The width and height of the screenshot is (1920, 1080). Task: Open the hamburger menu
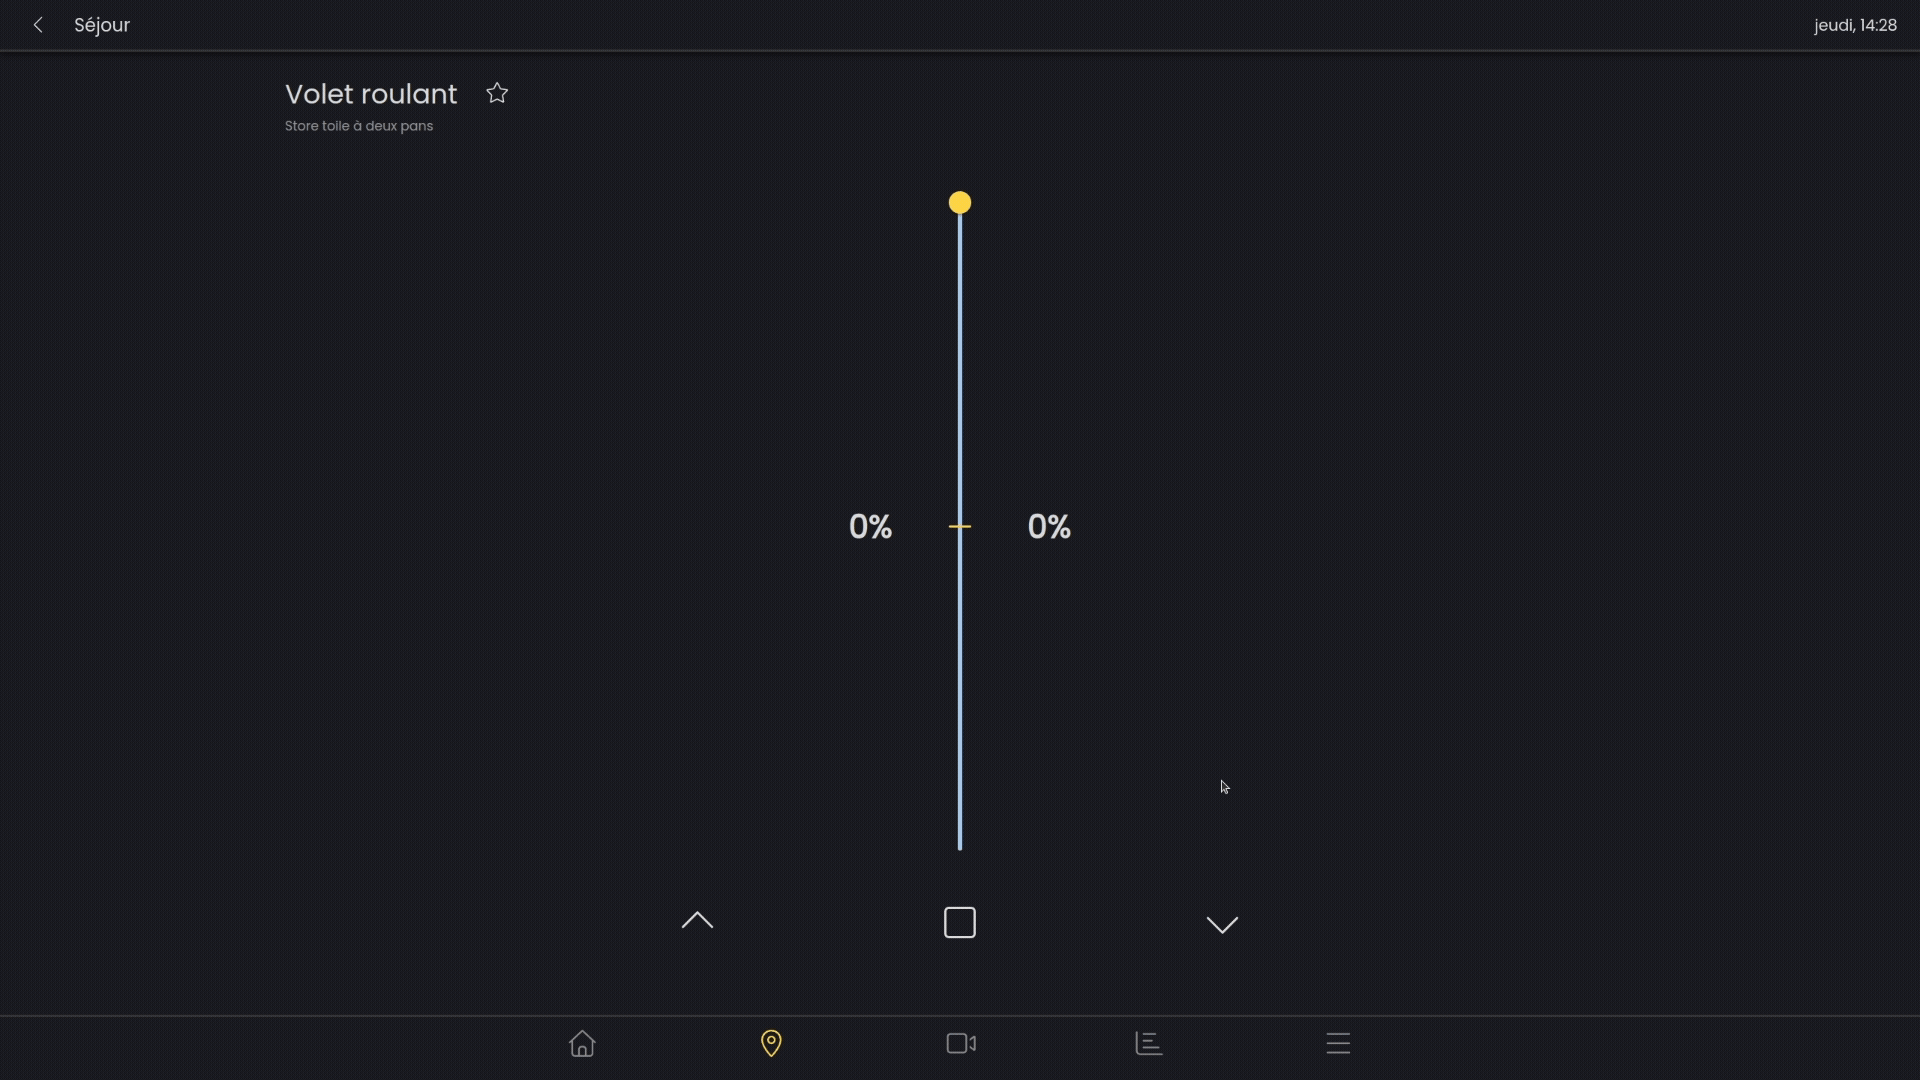[x=1338, y=1043]
